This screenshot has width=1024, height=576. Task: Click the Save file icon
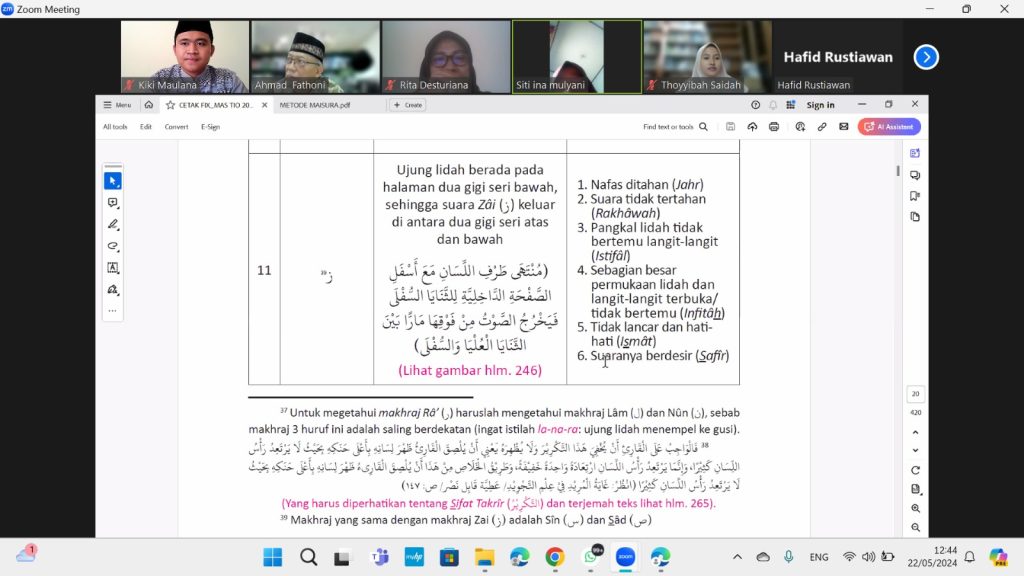pos(731,127)
